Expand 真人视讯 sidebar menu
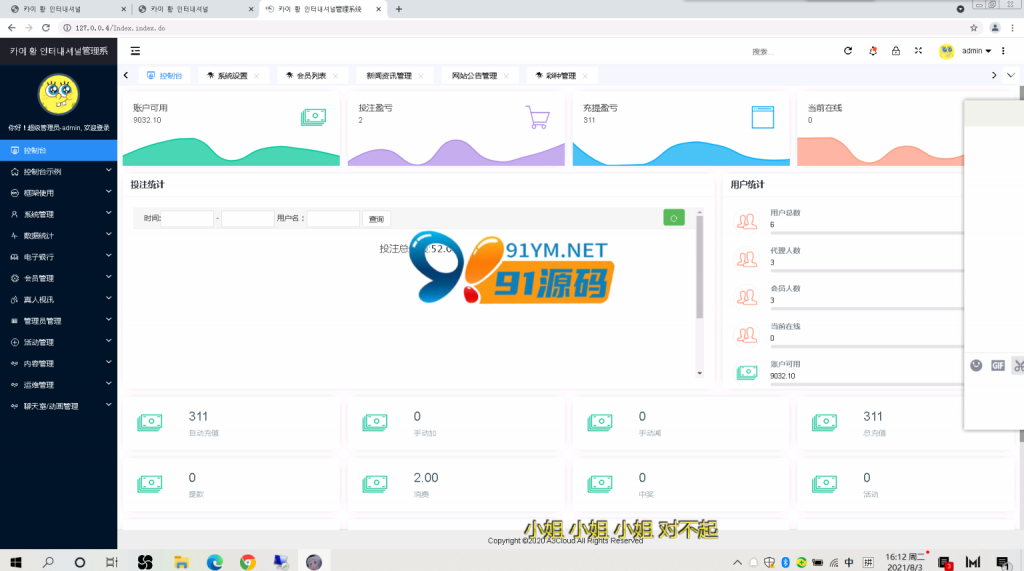1024x571 pixels. (x=59, y=299)
